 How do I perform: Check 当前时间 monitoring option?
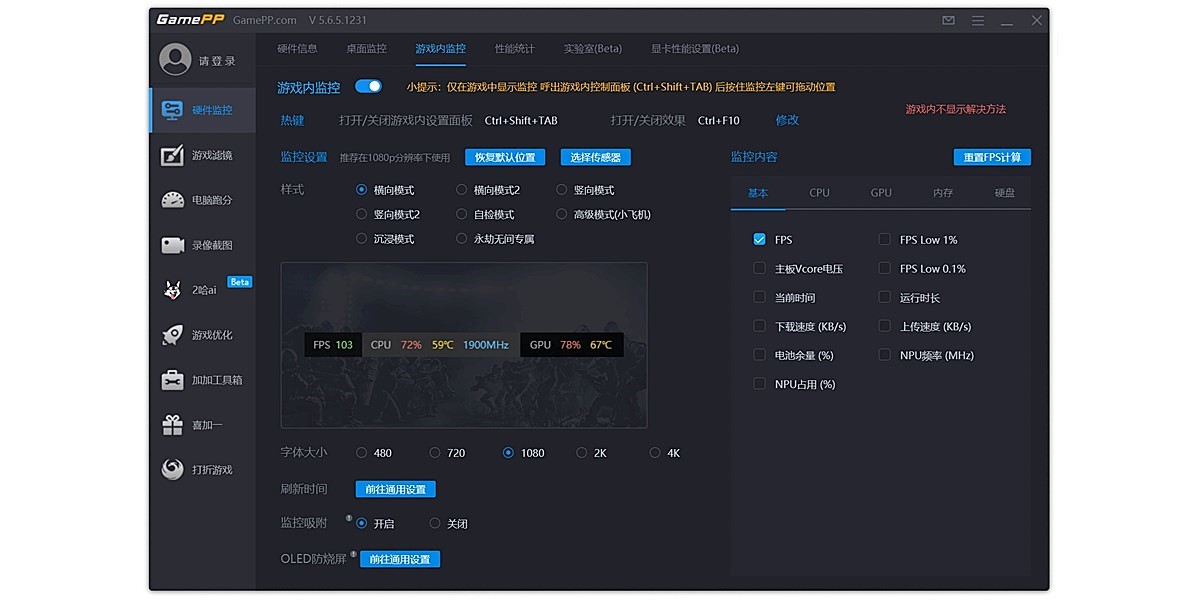tap(759, 297)
